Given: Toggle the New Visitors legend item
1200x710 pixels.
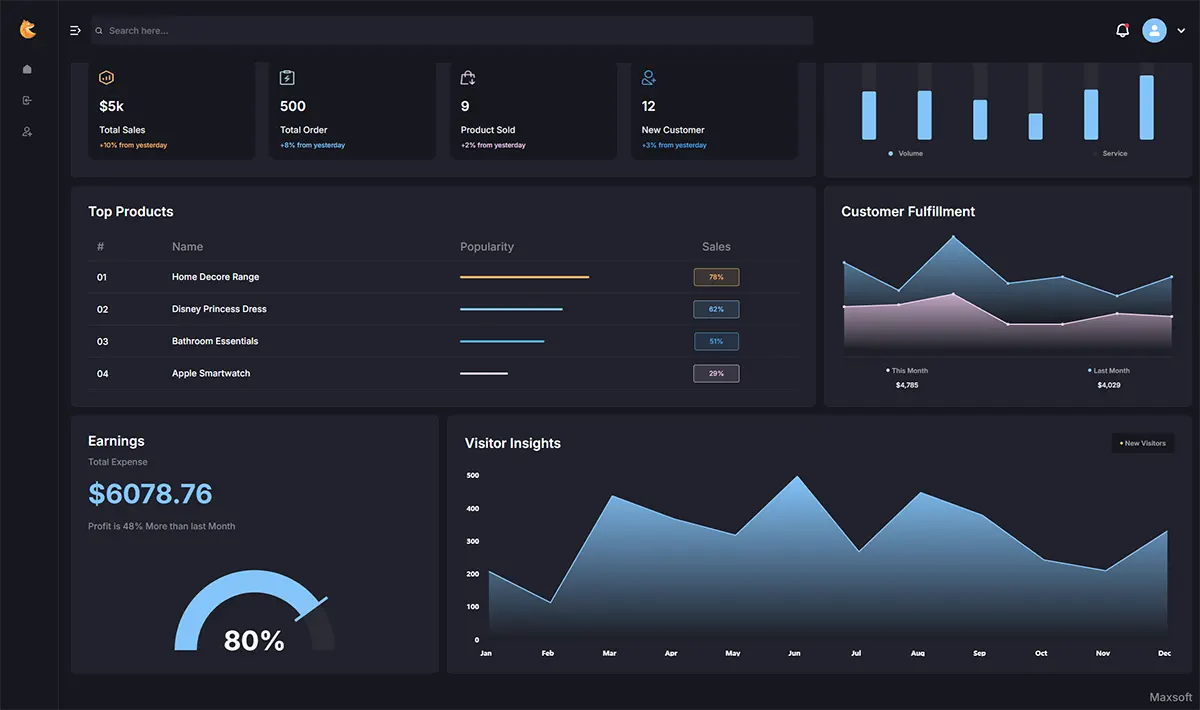Looking at the screenshot, I should coord(1143,443).
